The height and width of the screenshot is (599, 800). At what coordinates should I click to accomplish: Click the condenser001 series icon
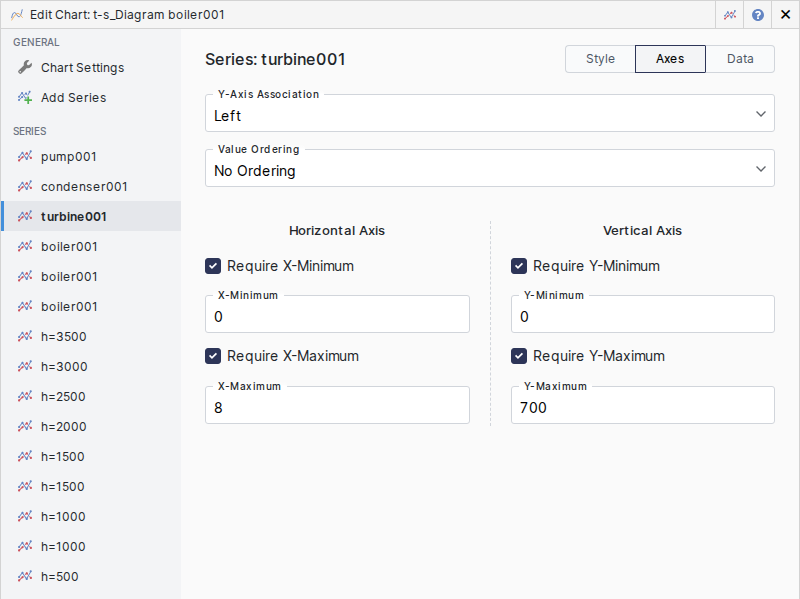(x=25, y=187)
